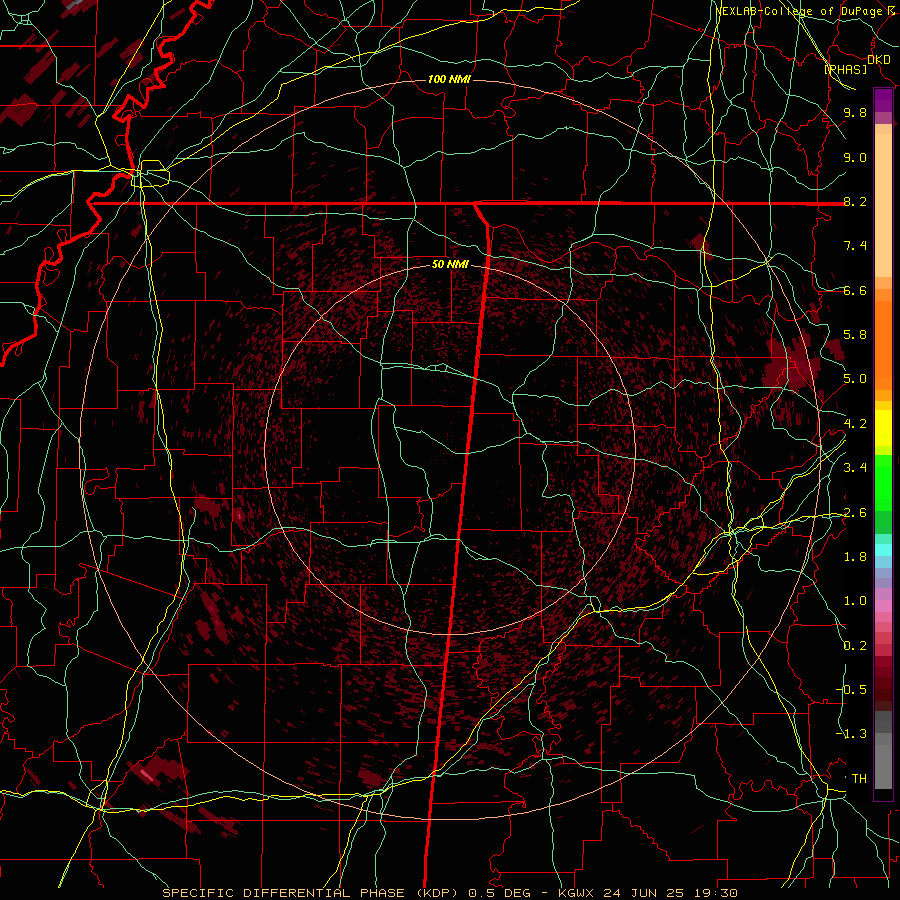Image resolution: width=900 pixels, height=900 pixels.
Task: Click the 0.2 value on the color scale
Action: coord(855,645)
